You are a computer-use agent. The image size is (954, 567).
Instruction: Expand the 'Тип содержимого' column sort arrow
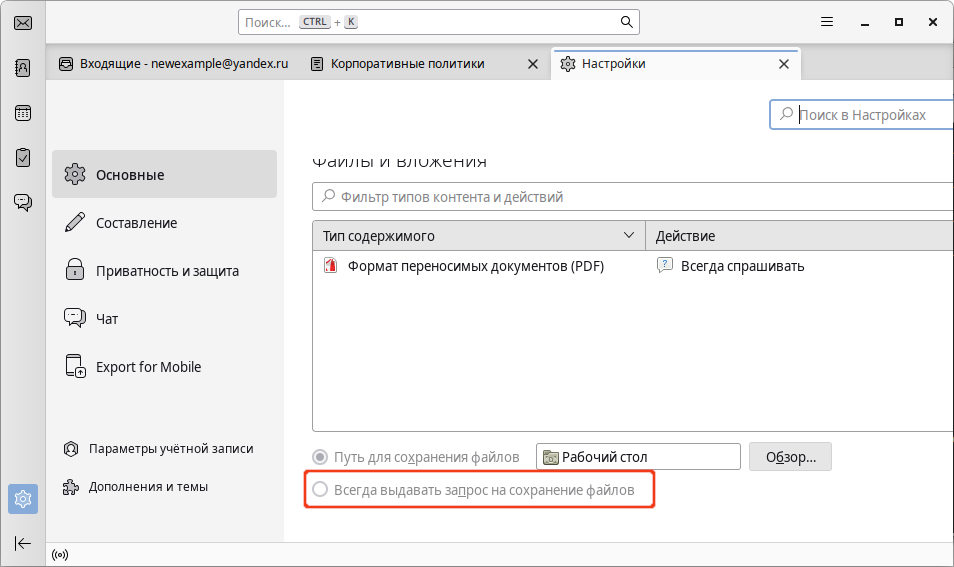629,236
